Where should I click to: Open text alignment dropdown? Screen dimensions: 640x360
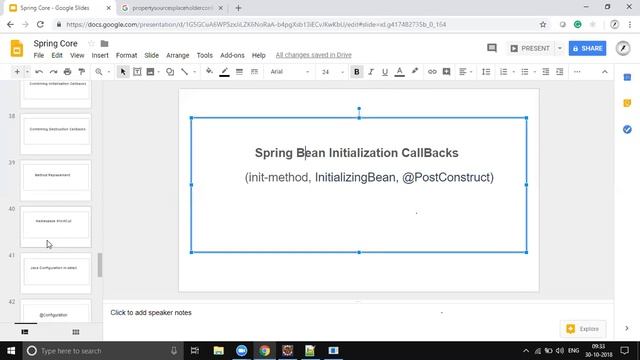click(x=465, y=72)
